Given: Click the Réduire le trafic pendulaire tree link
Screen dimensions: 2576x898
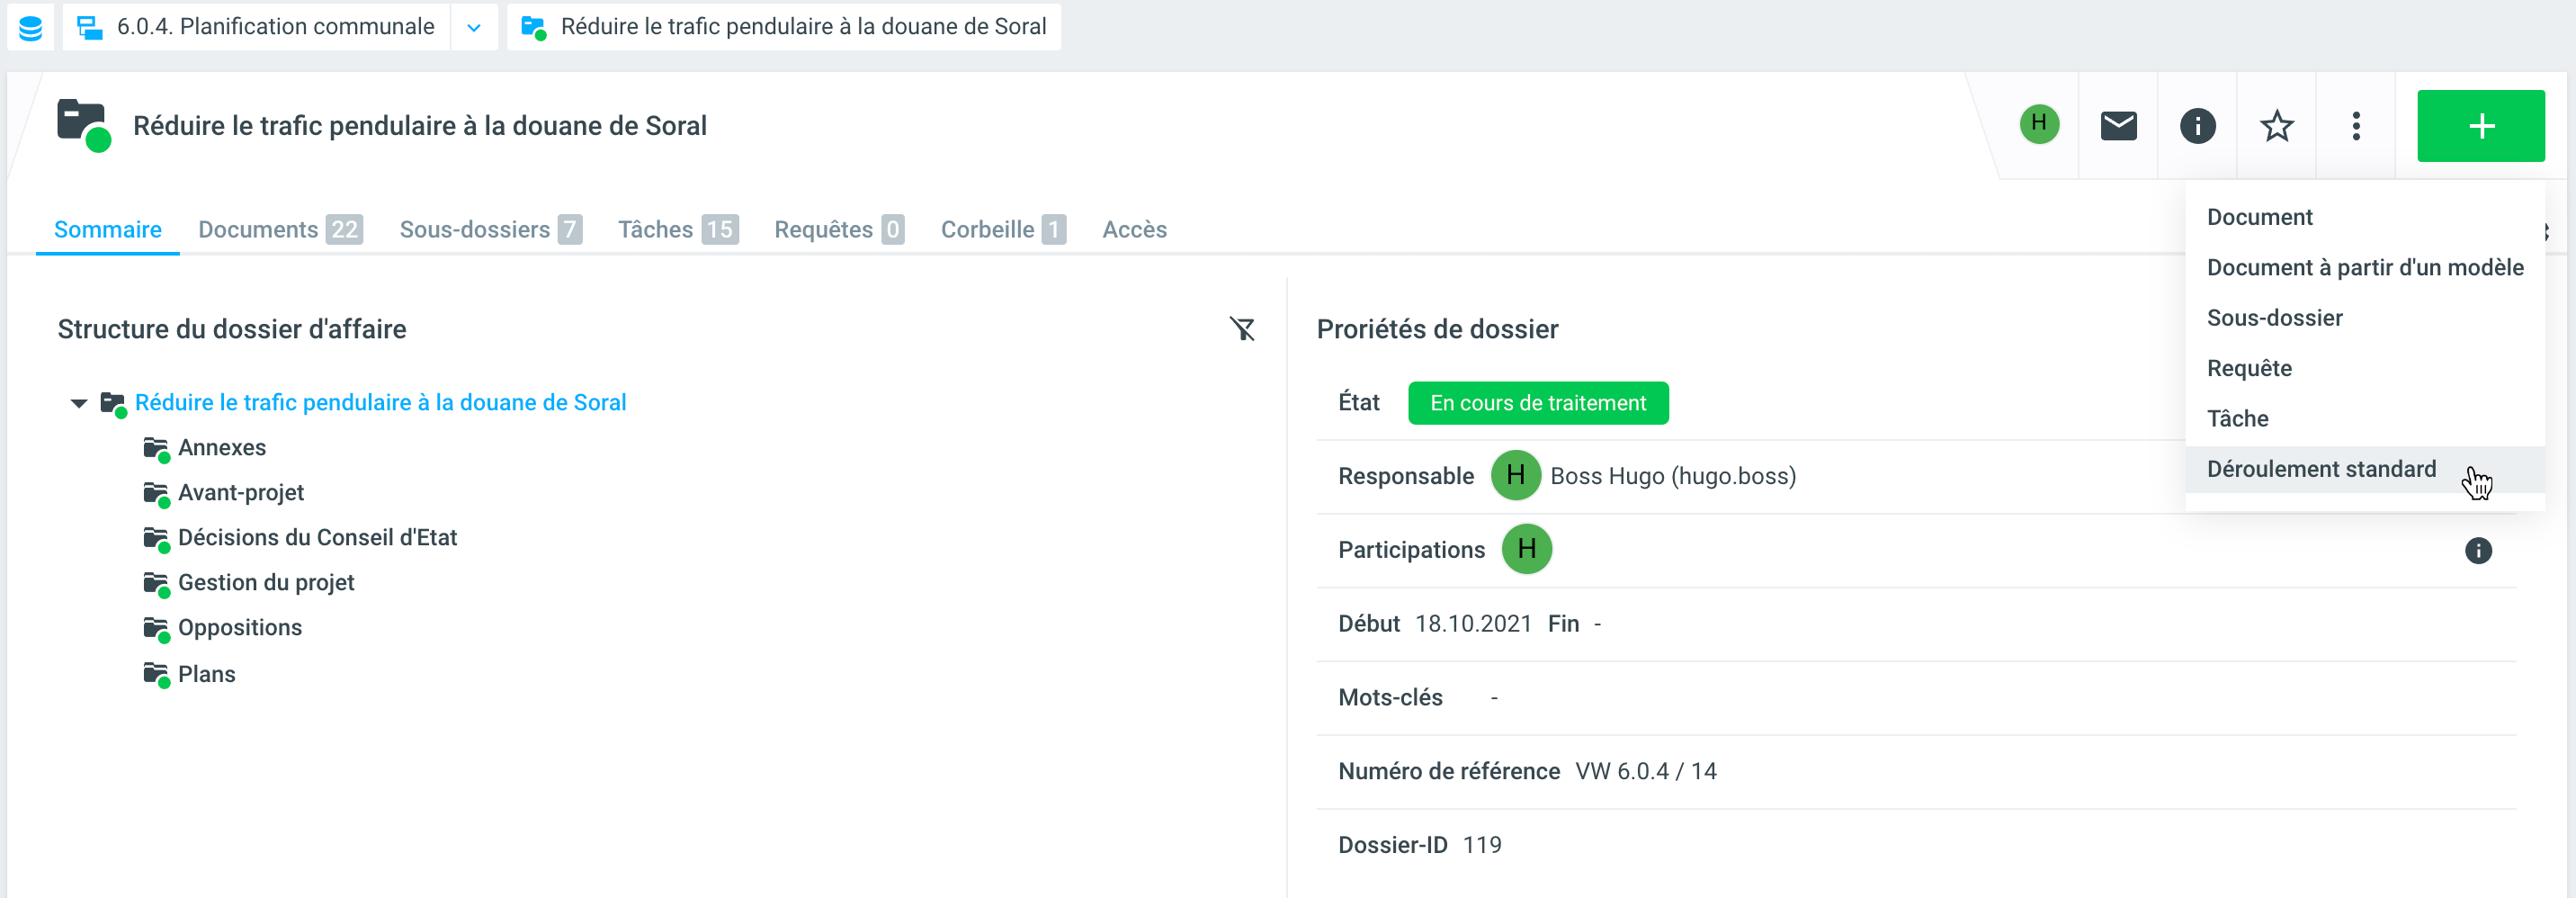Looking at the screenshot, I should coord(380,402).
